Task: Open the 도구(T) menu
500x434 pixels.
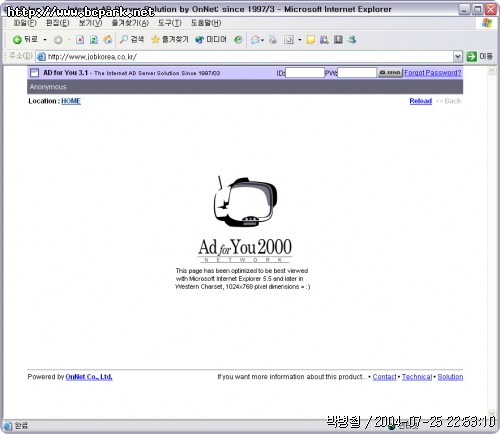Action: (x=169, y=23)
